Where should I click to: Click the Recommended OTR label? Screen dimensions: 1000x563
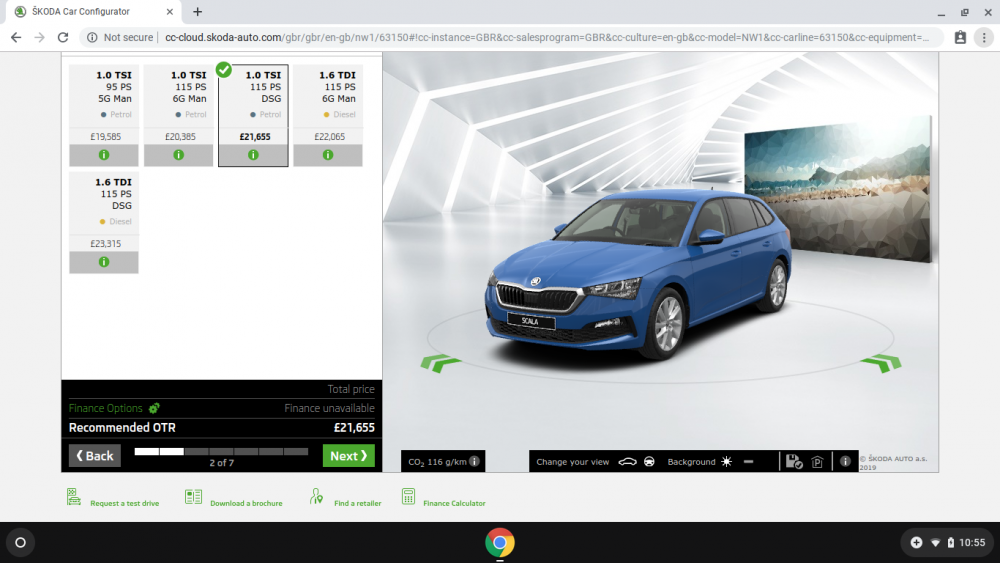pos(122,428)
